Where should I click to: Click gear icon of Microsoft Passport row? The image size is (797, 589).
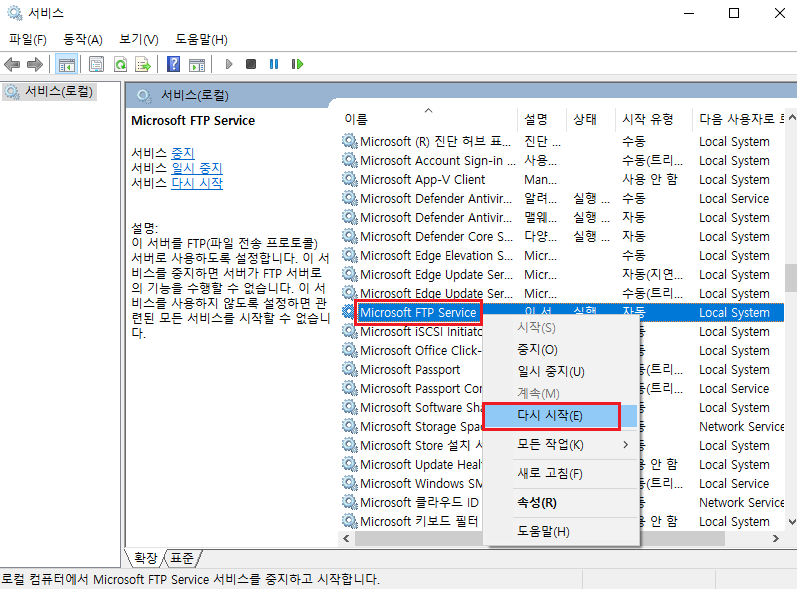349,369
